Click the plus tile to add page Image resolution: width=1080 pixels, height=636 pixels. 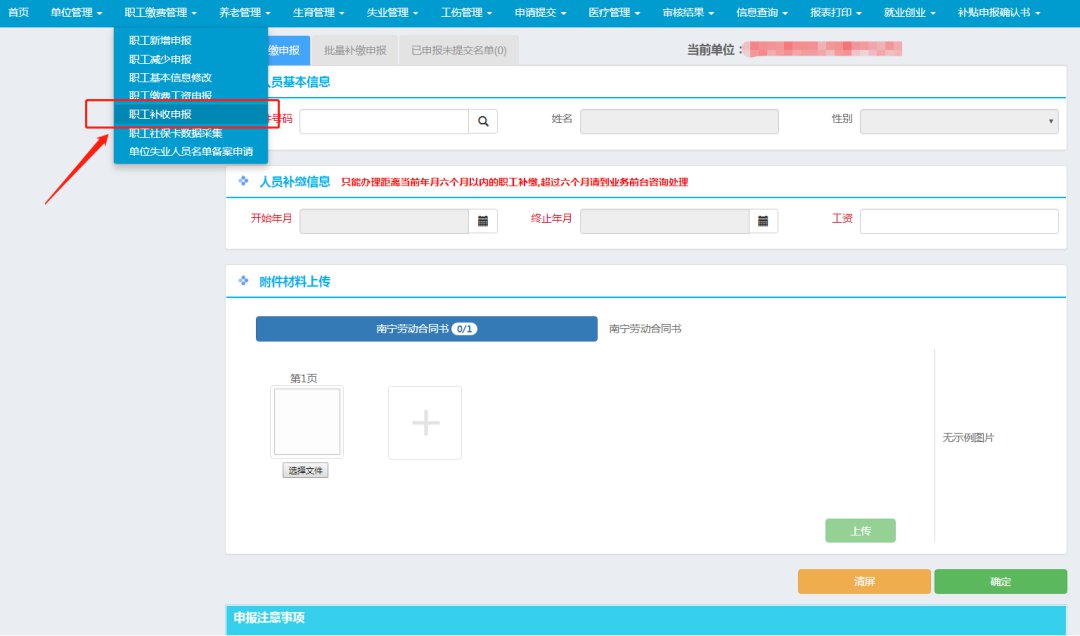(x=425, y=423)
